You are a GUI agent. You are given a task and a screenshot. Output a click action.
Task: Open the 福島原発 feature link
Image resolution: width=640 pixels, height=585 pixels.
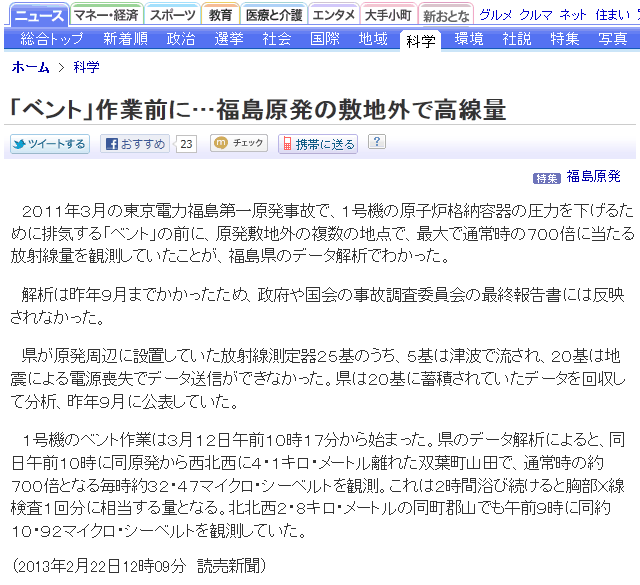pyautogui.click(x=594, y=177)
